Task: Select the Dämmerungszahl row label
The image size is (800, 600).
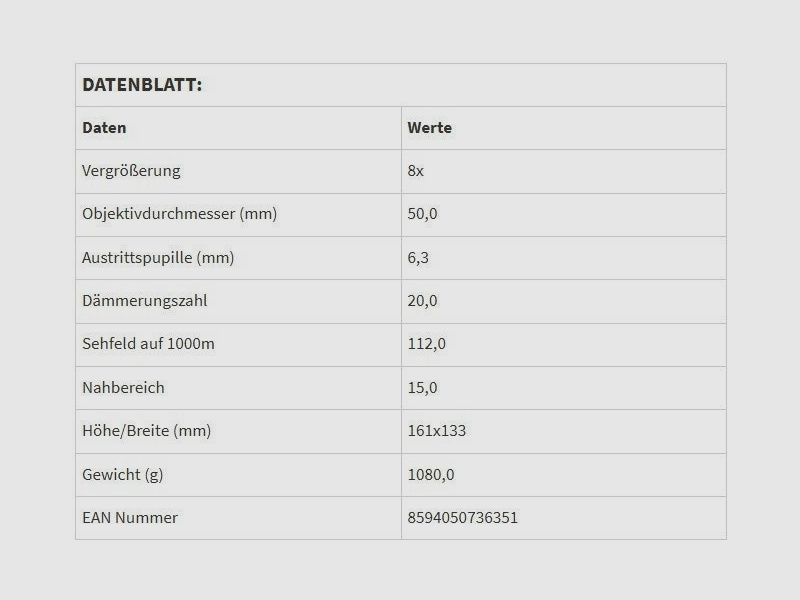Action: [145, 301]
